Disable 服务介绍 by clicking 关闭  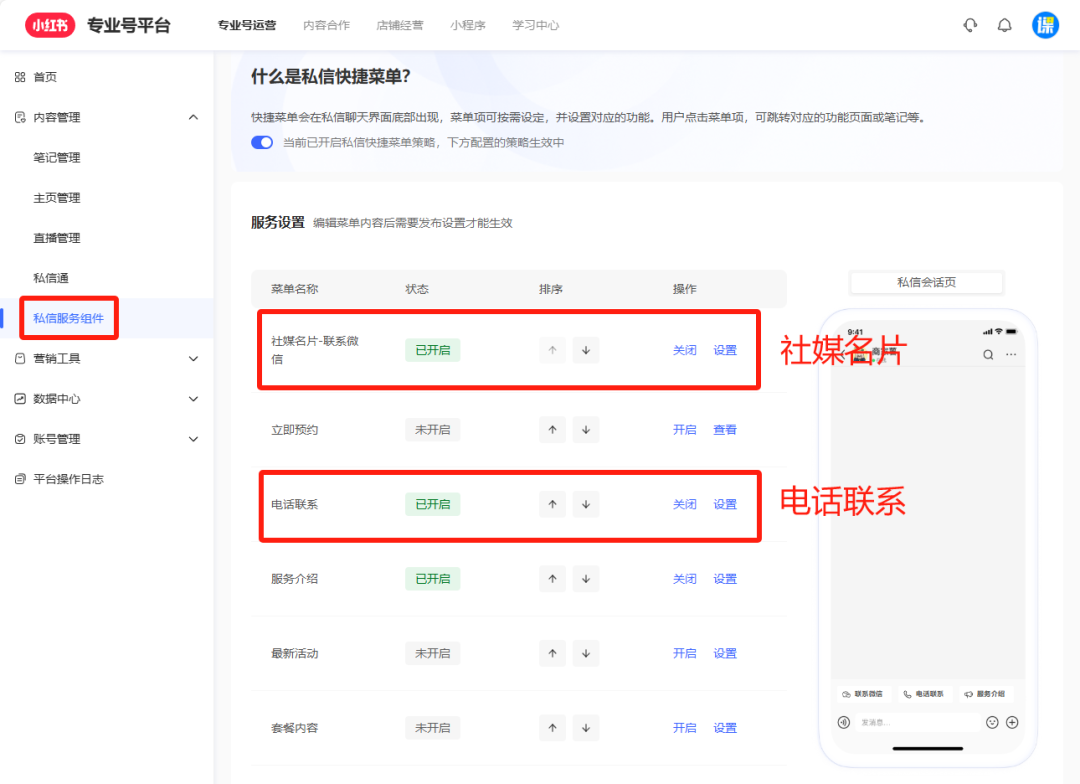point(684,578)
